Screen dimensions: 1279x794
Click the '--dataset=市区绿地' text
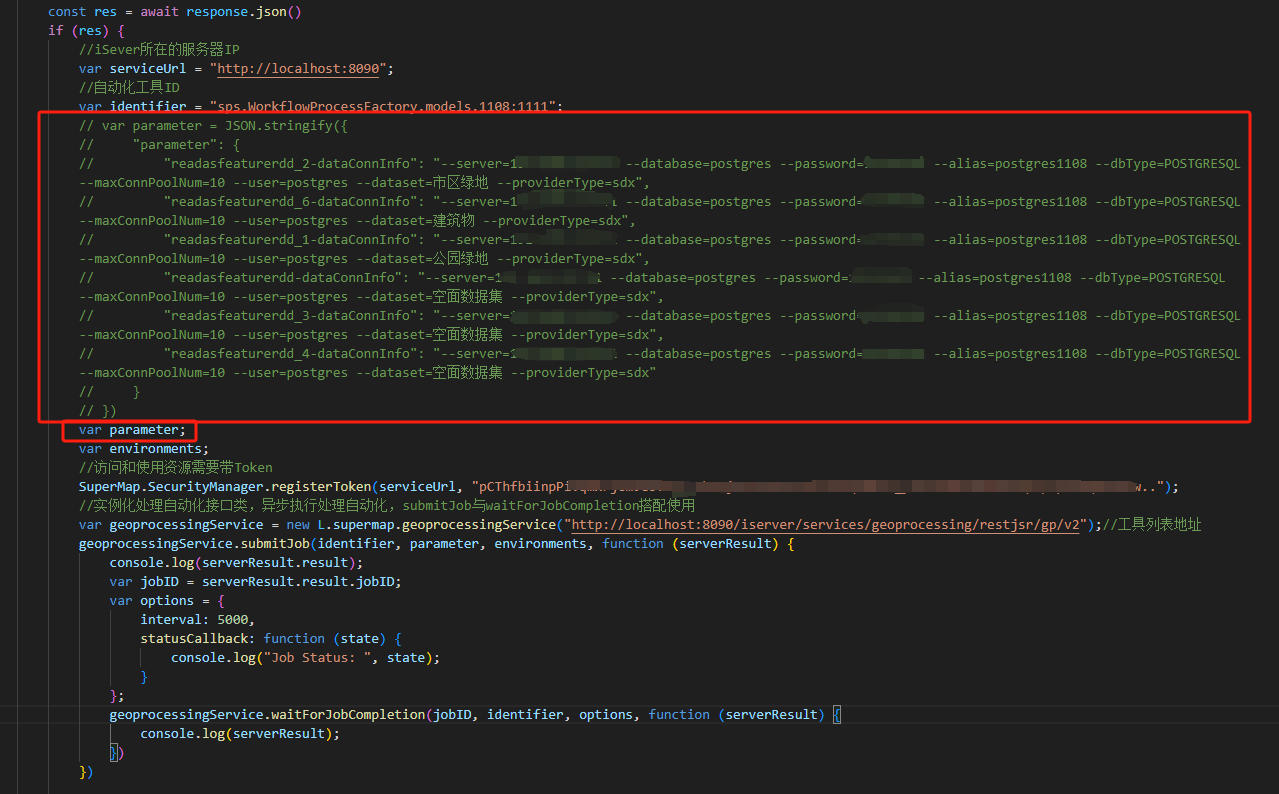coord(422,183)
